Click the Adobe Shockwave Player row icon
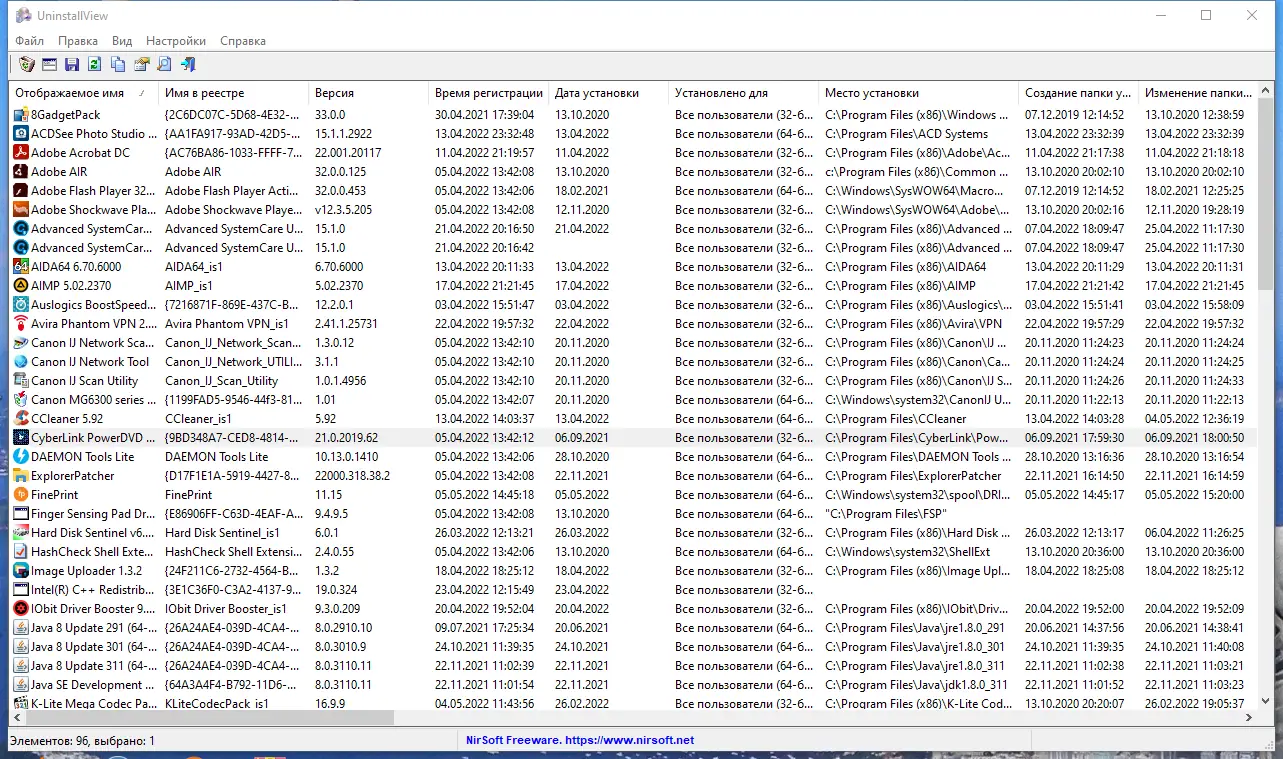Viewport: 1283px width, 759px height. tap(21, 210)
